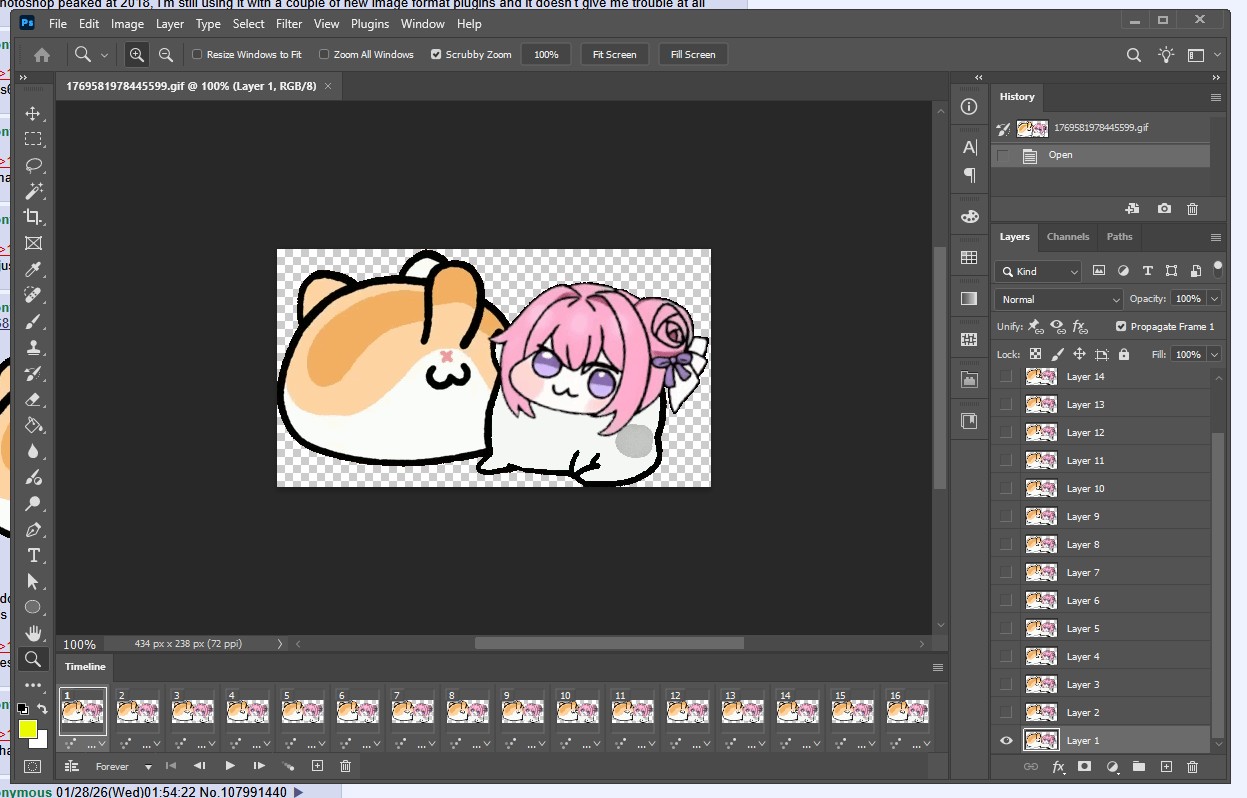Open the Opacity value dropdown arrow

[1214, 299]
